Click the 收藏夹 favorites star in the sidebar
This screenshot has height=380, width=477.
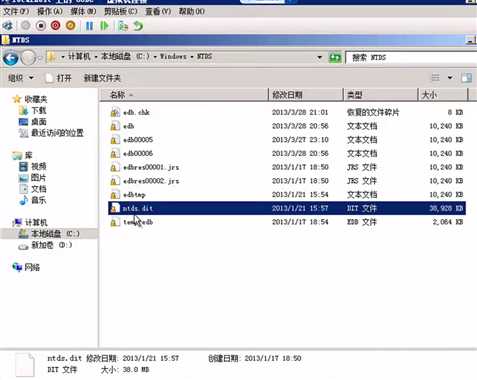pyautogui.click(x=16, y=99)
